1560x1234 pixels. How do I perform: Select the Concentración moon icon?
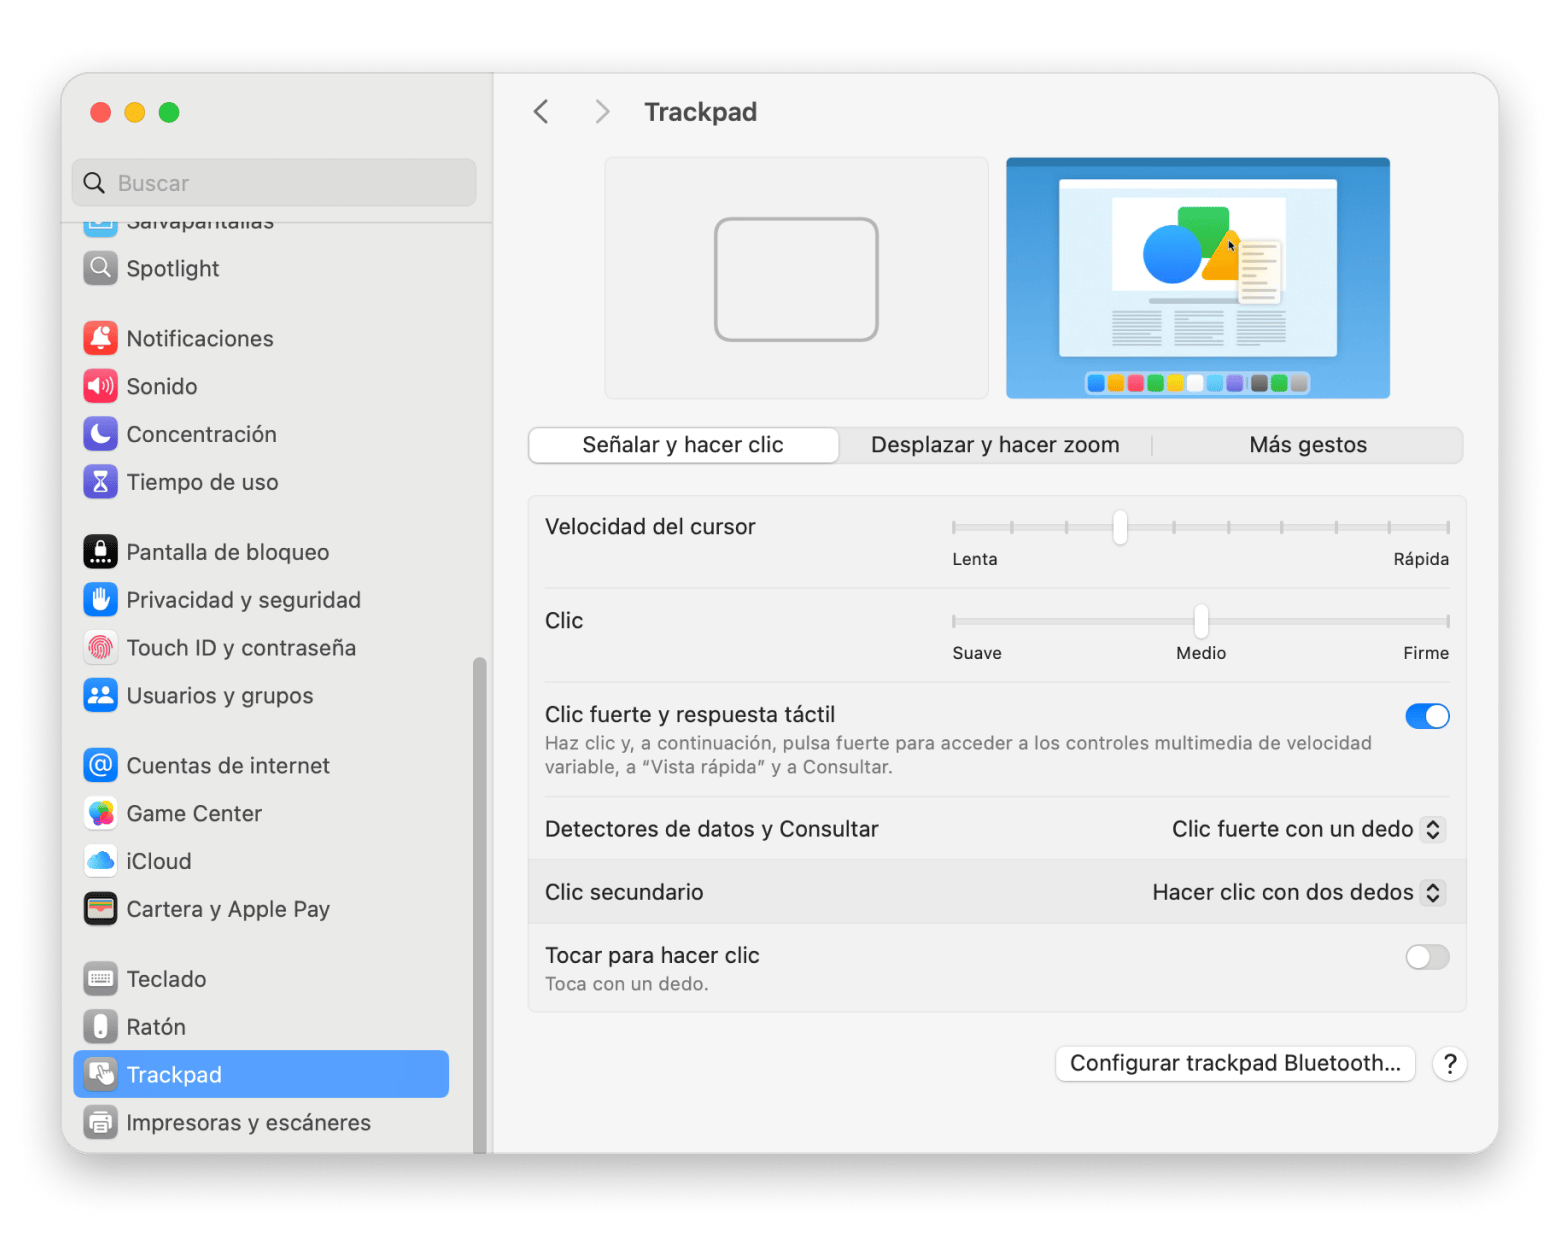coord(100,435)
